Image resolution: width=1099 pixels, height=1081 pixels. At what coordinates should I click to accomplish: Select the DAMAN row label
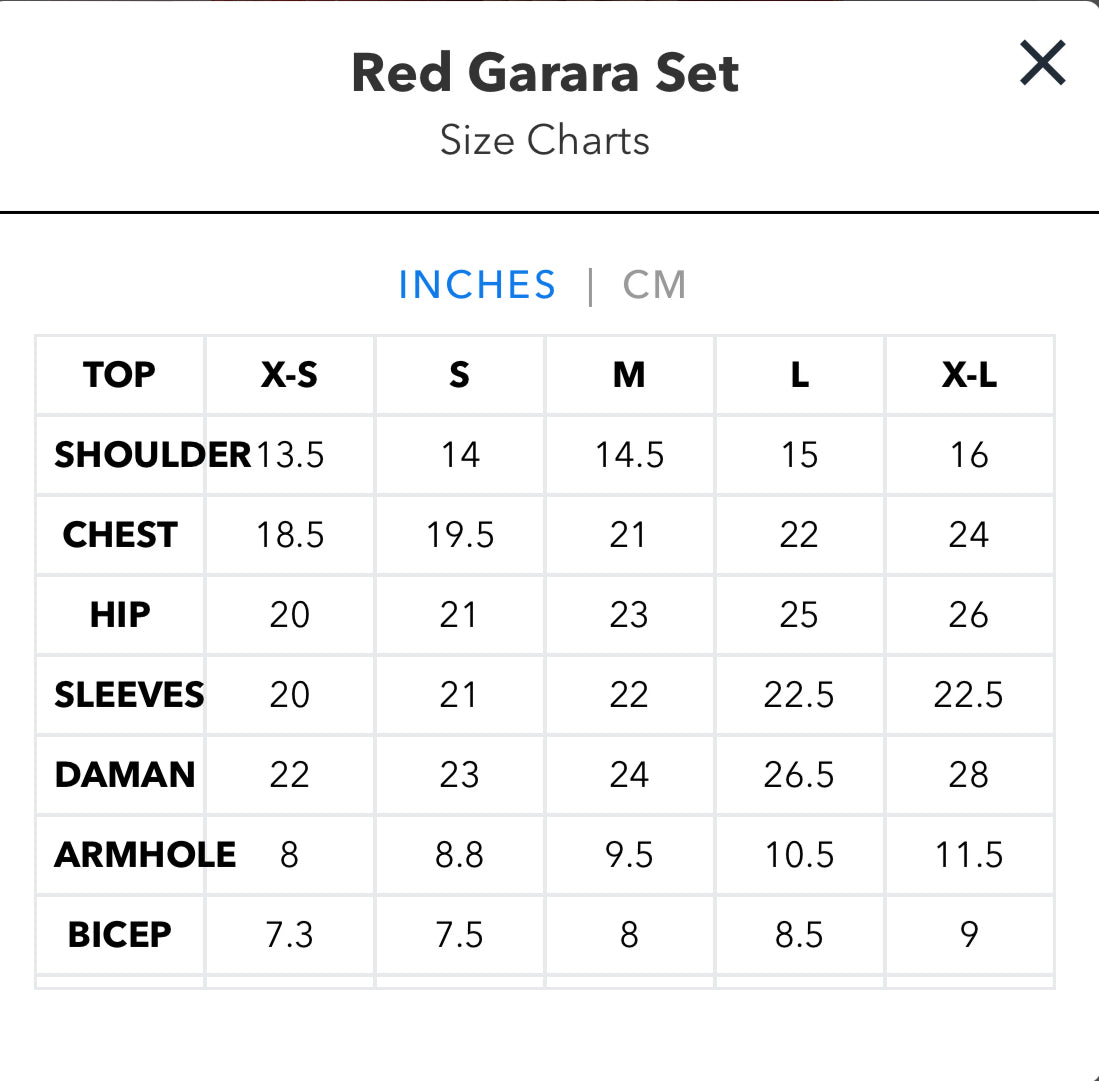pos(125,775)
